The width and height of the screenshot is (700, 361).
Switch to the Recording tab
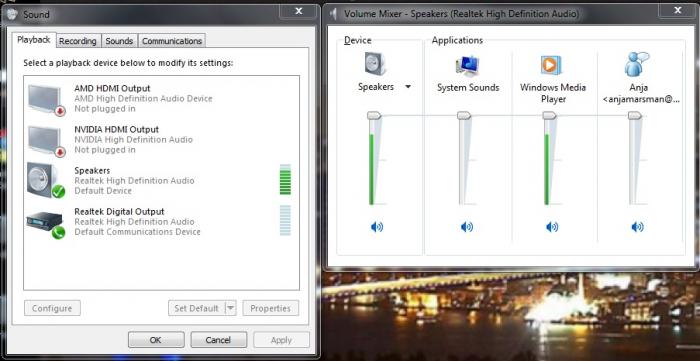click(78, 41)
